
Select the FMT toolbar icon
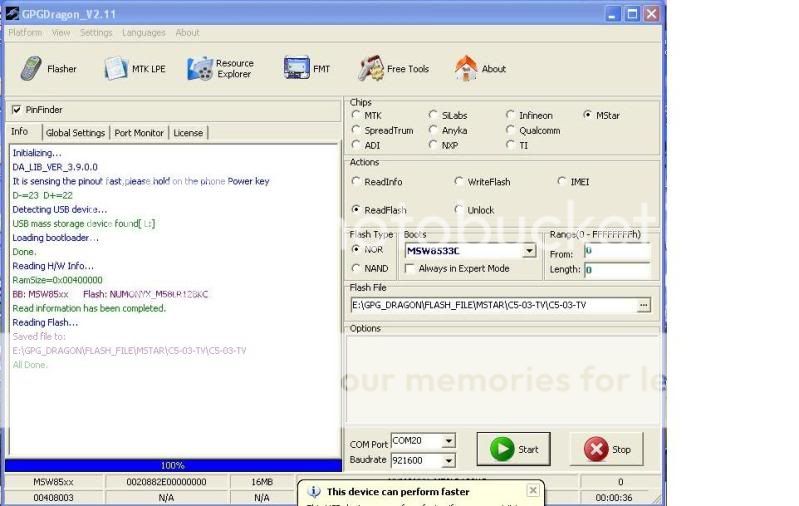click(297, 68)
